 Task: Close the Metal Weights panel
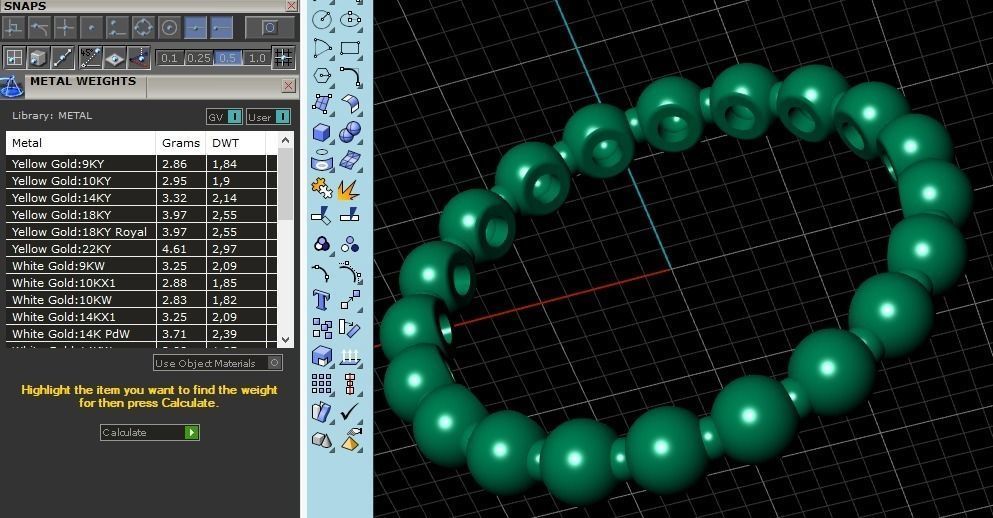[288, 85]
